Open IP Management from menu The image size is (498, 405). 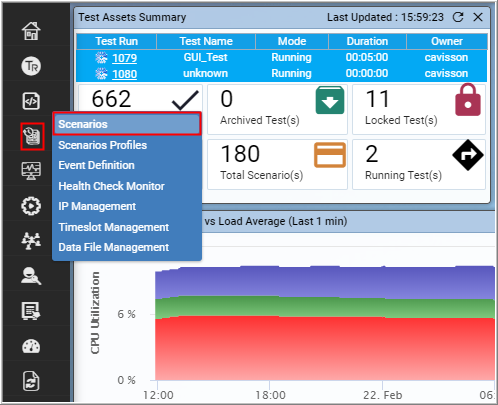[x=97, y=206]
